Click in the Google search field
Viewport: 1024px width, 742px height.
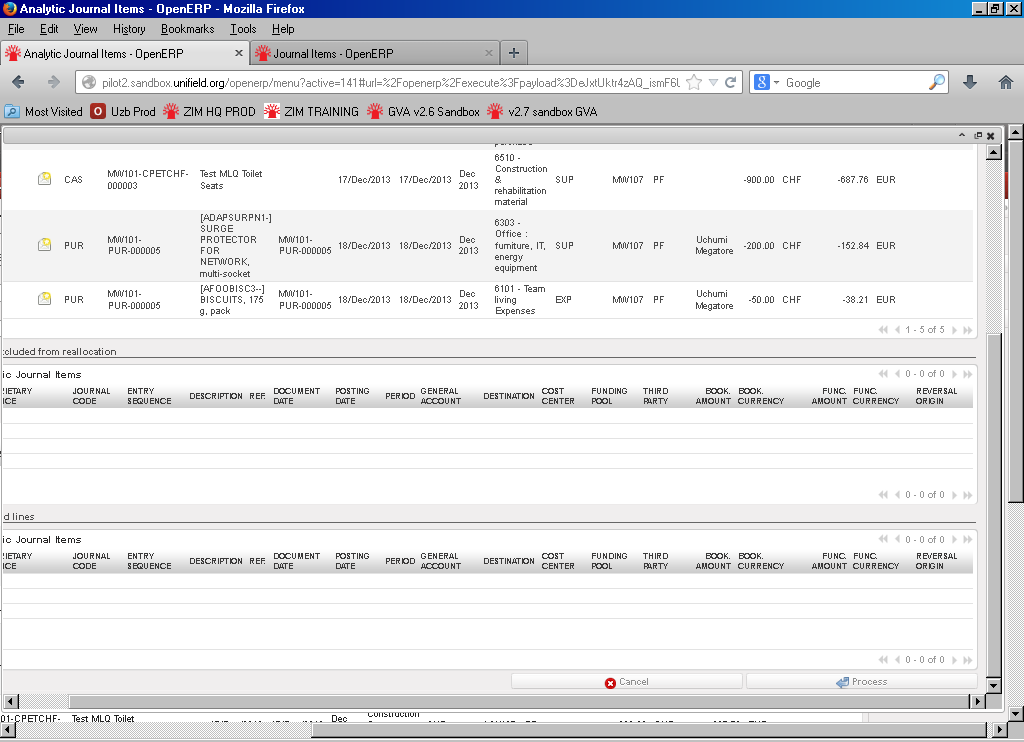click(855, 83)
